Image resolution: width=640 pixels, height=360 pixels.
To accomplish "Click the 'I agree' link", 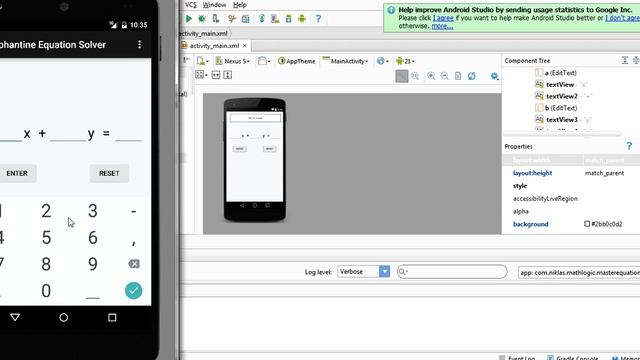I will [x=443, y=18].
